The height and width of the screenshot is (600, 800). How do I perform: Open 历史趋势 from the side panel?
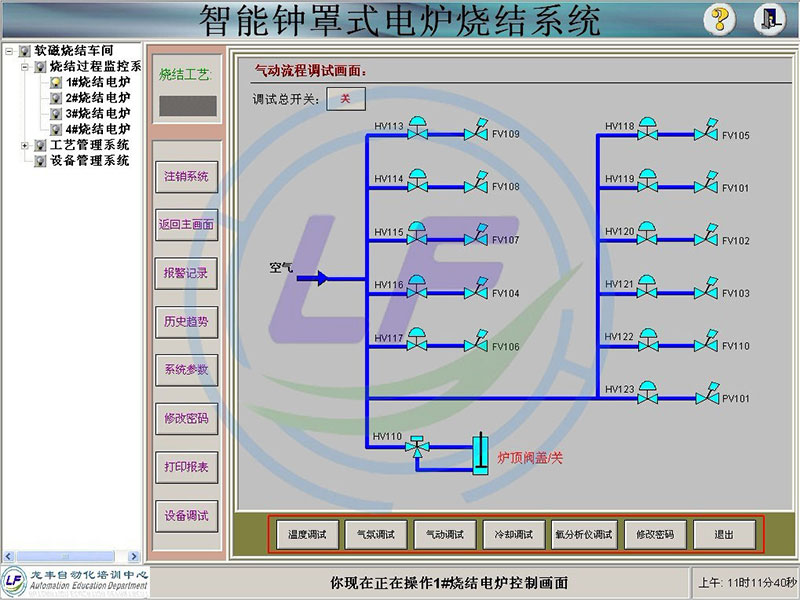pos(186,321)
